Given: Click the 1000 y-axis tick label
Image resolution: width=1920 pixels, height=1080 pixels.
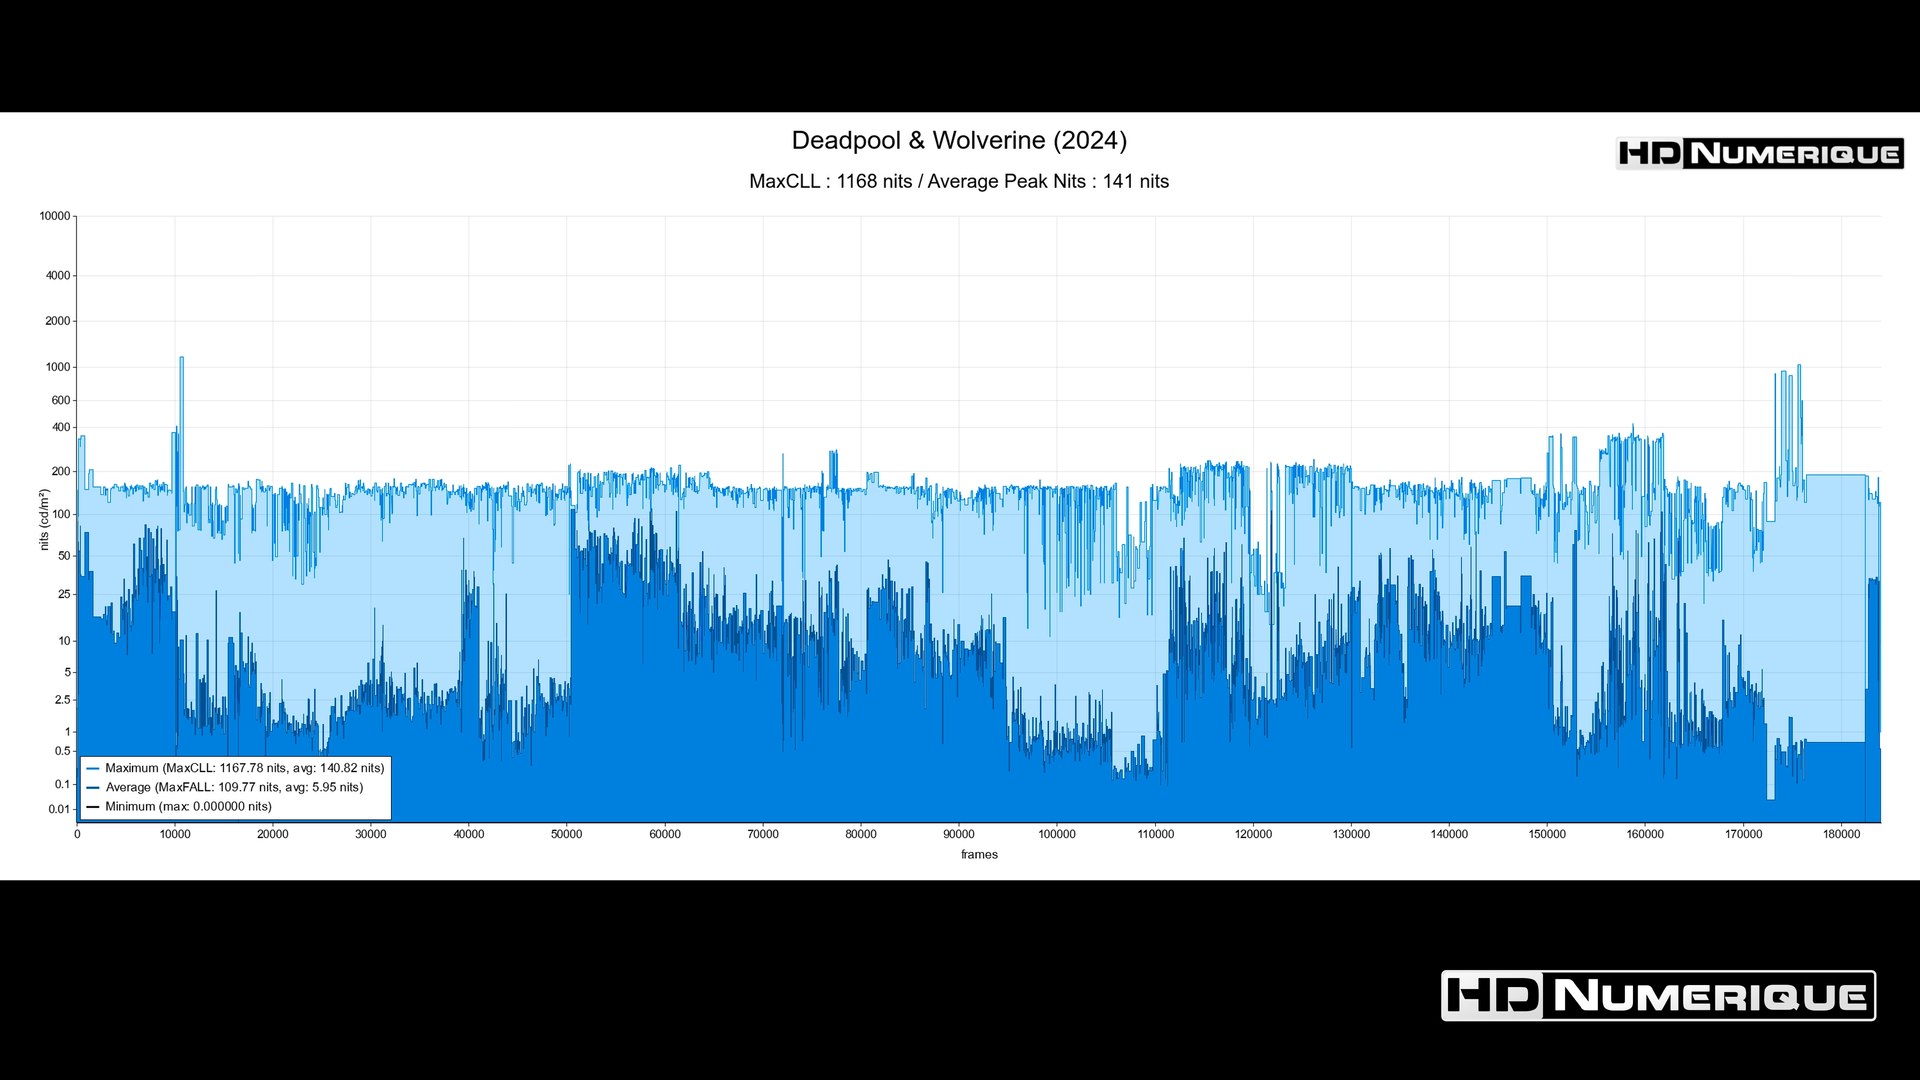Looking at the screenshot, I should [58, 367].
